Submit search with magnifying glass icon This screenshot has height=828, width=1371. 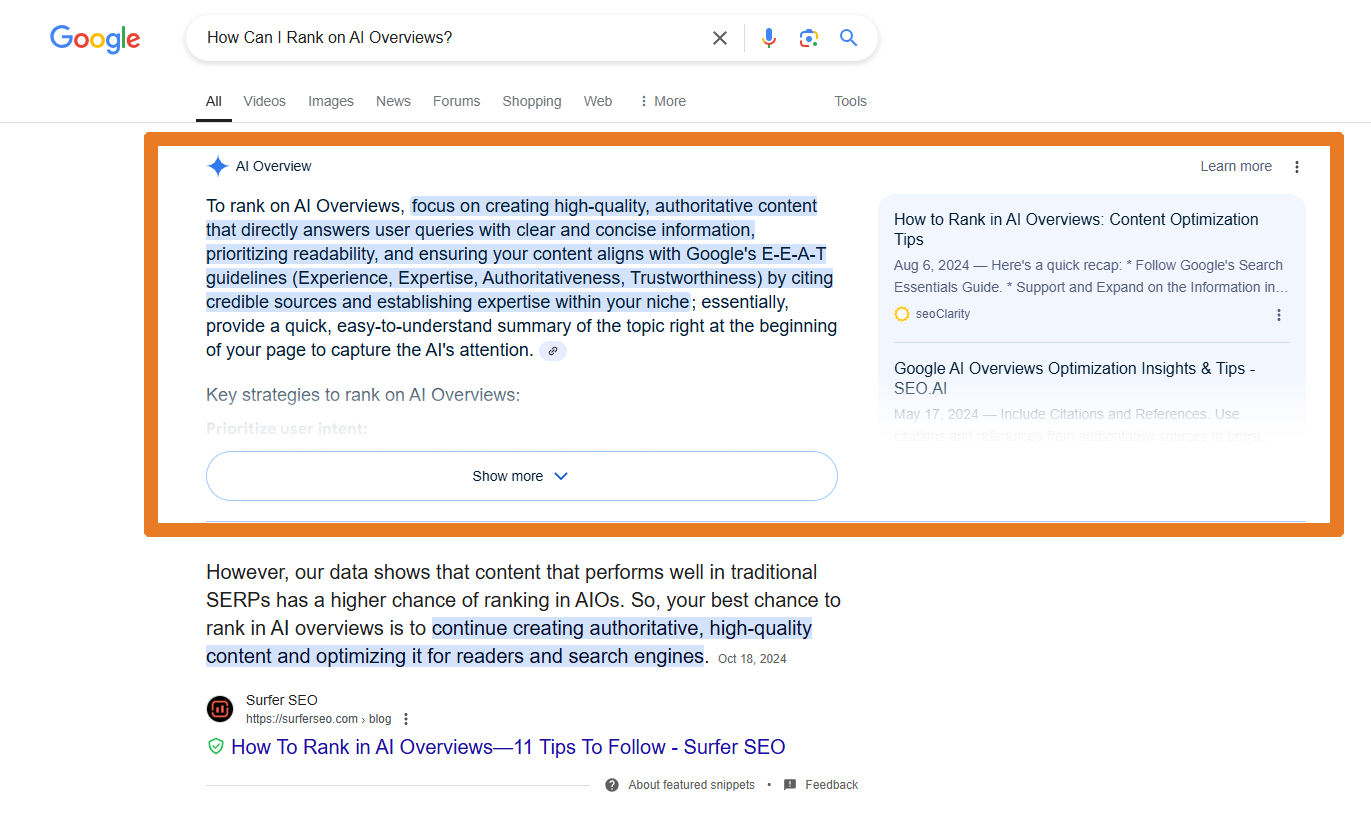point(849,38)
